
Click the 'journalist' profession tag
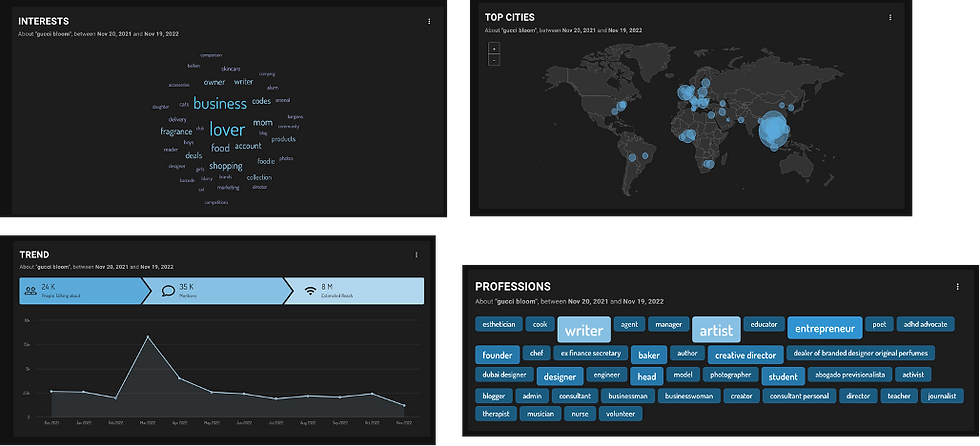941,395
